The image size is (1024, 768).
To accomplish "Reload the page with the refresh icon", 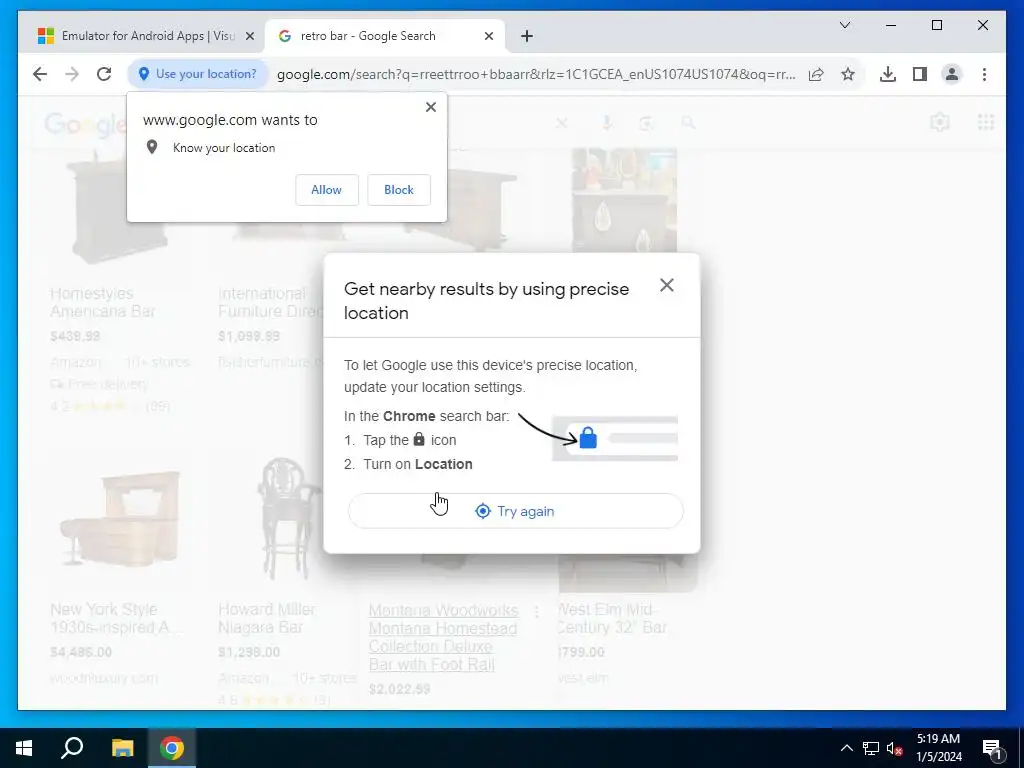I will pyautogui.click(x=104, y=74).
